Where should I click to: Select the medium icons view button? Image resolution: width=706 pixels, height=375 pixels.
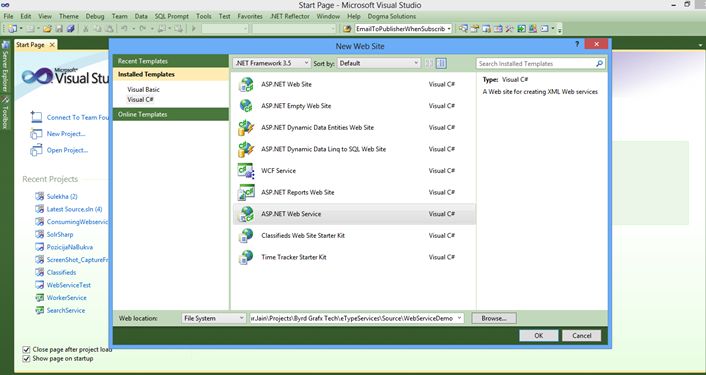click(x=442, y=63)
